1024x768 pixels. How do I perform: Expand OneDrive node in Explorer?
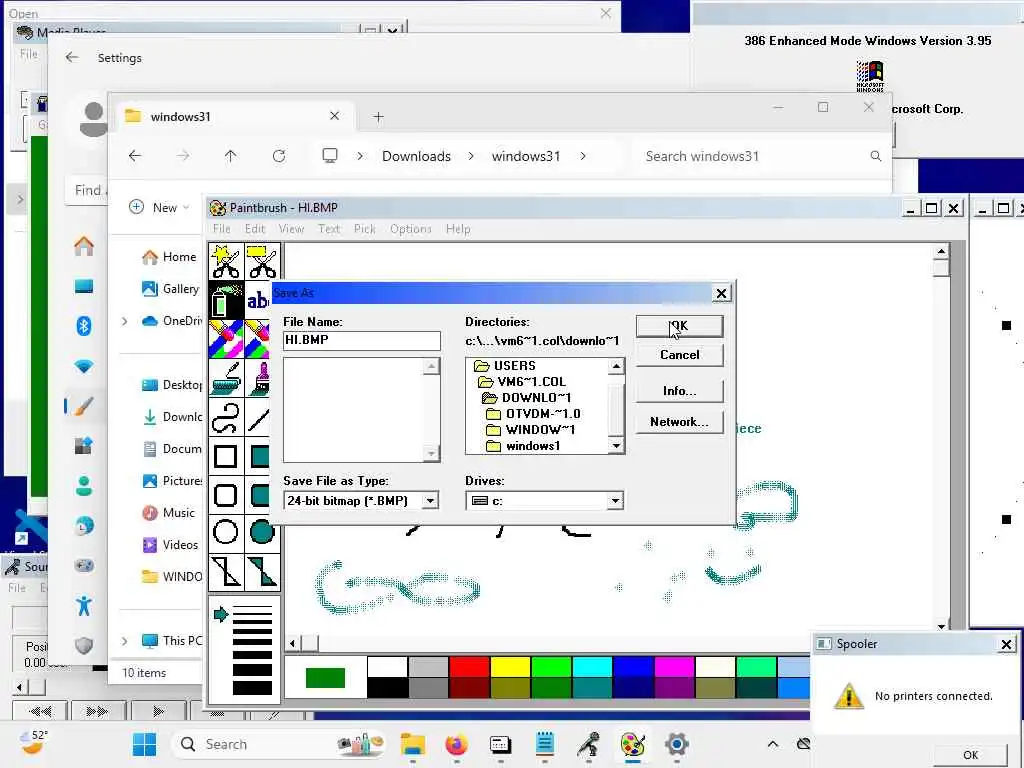pyautogui.click(x=124, y=321)
